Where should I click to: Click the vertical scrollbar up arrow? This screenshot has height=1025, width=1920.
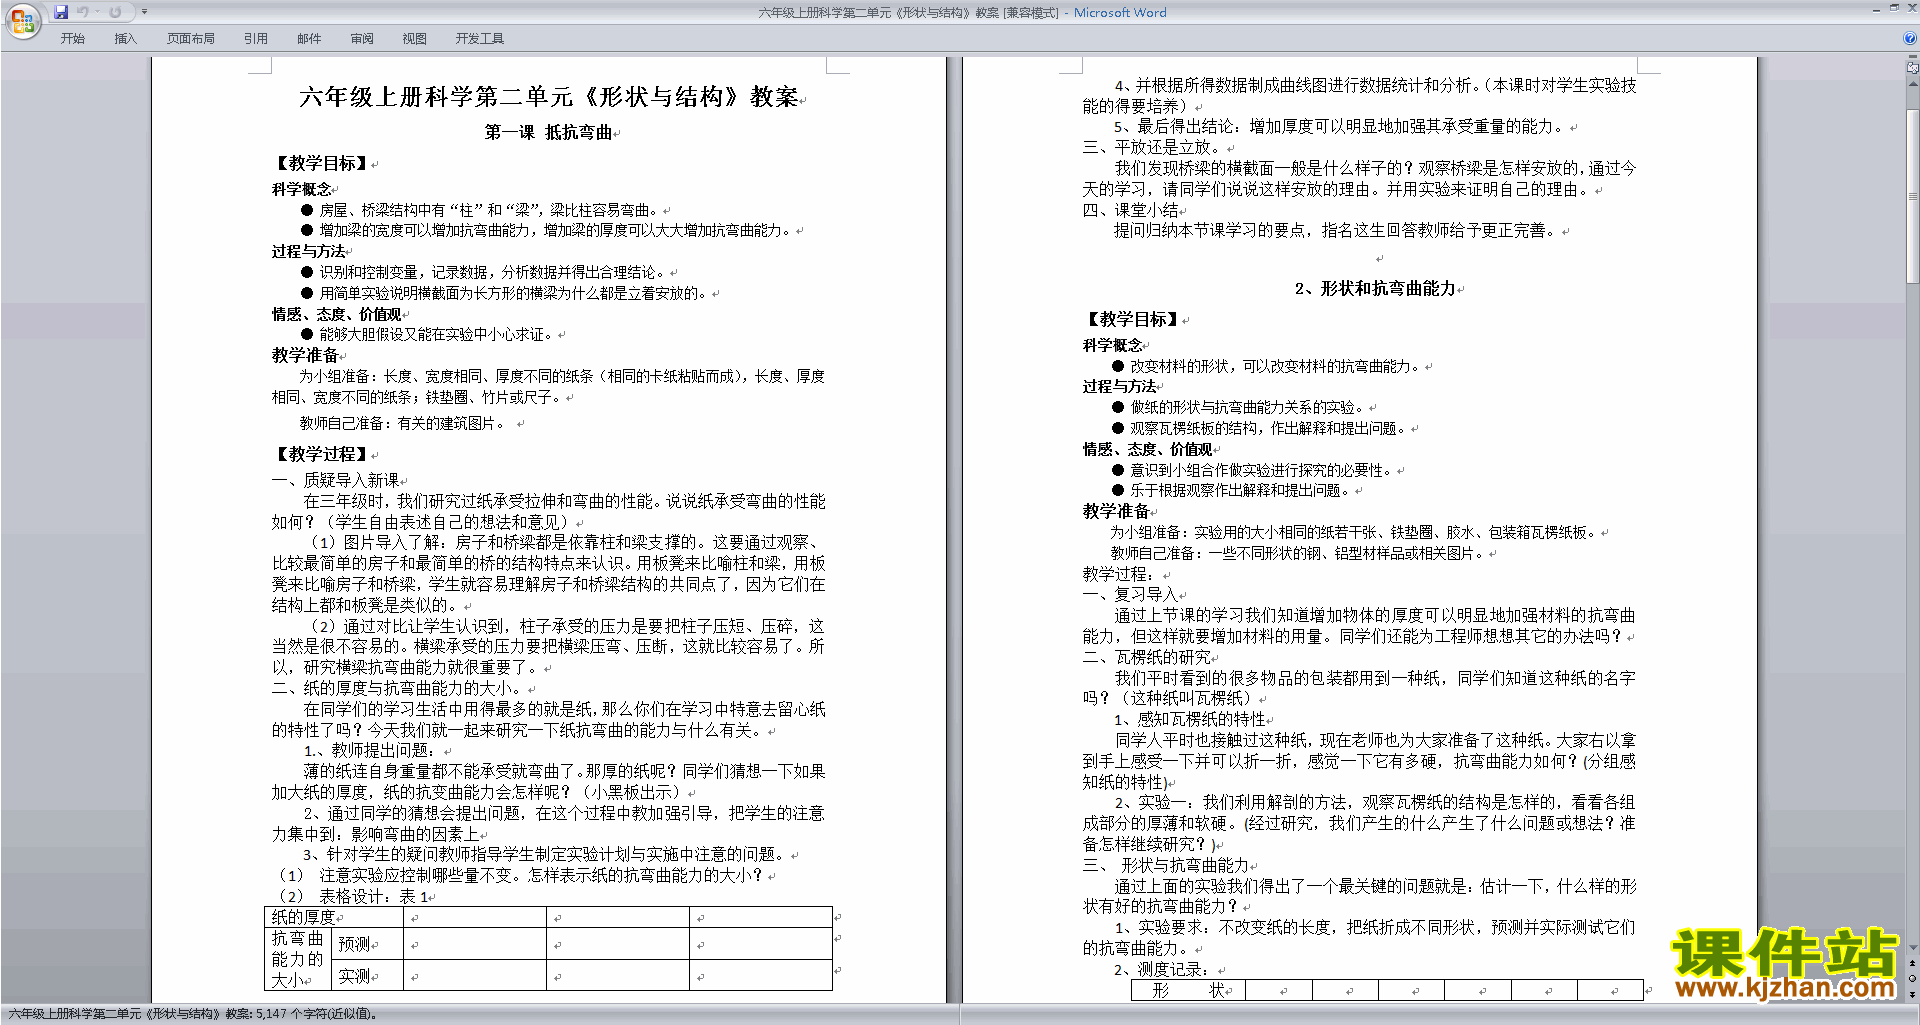pos(1913,84)
